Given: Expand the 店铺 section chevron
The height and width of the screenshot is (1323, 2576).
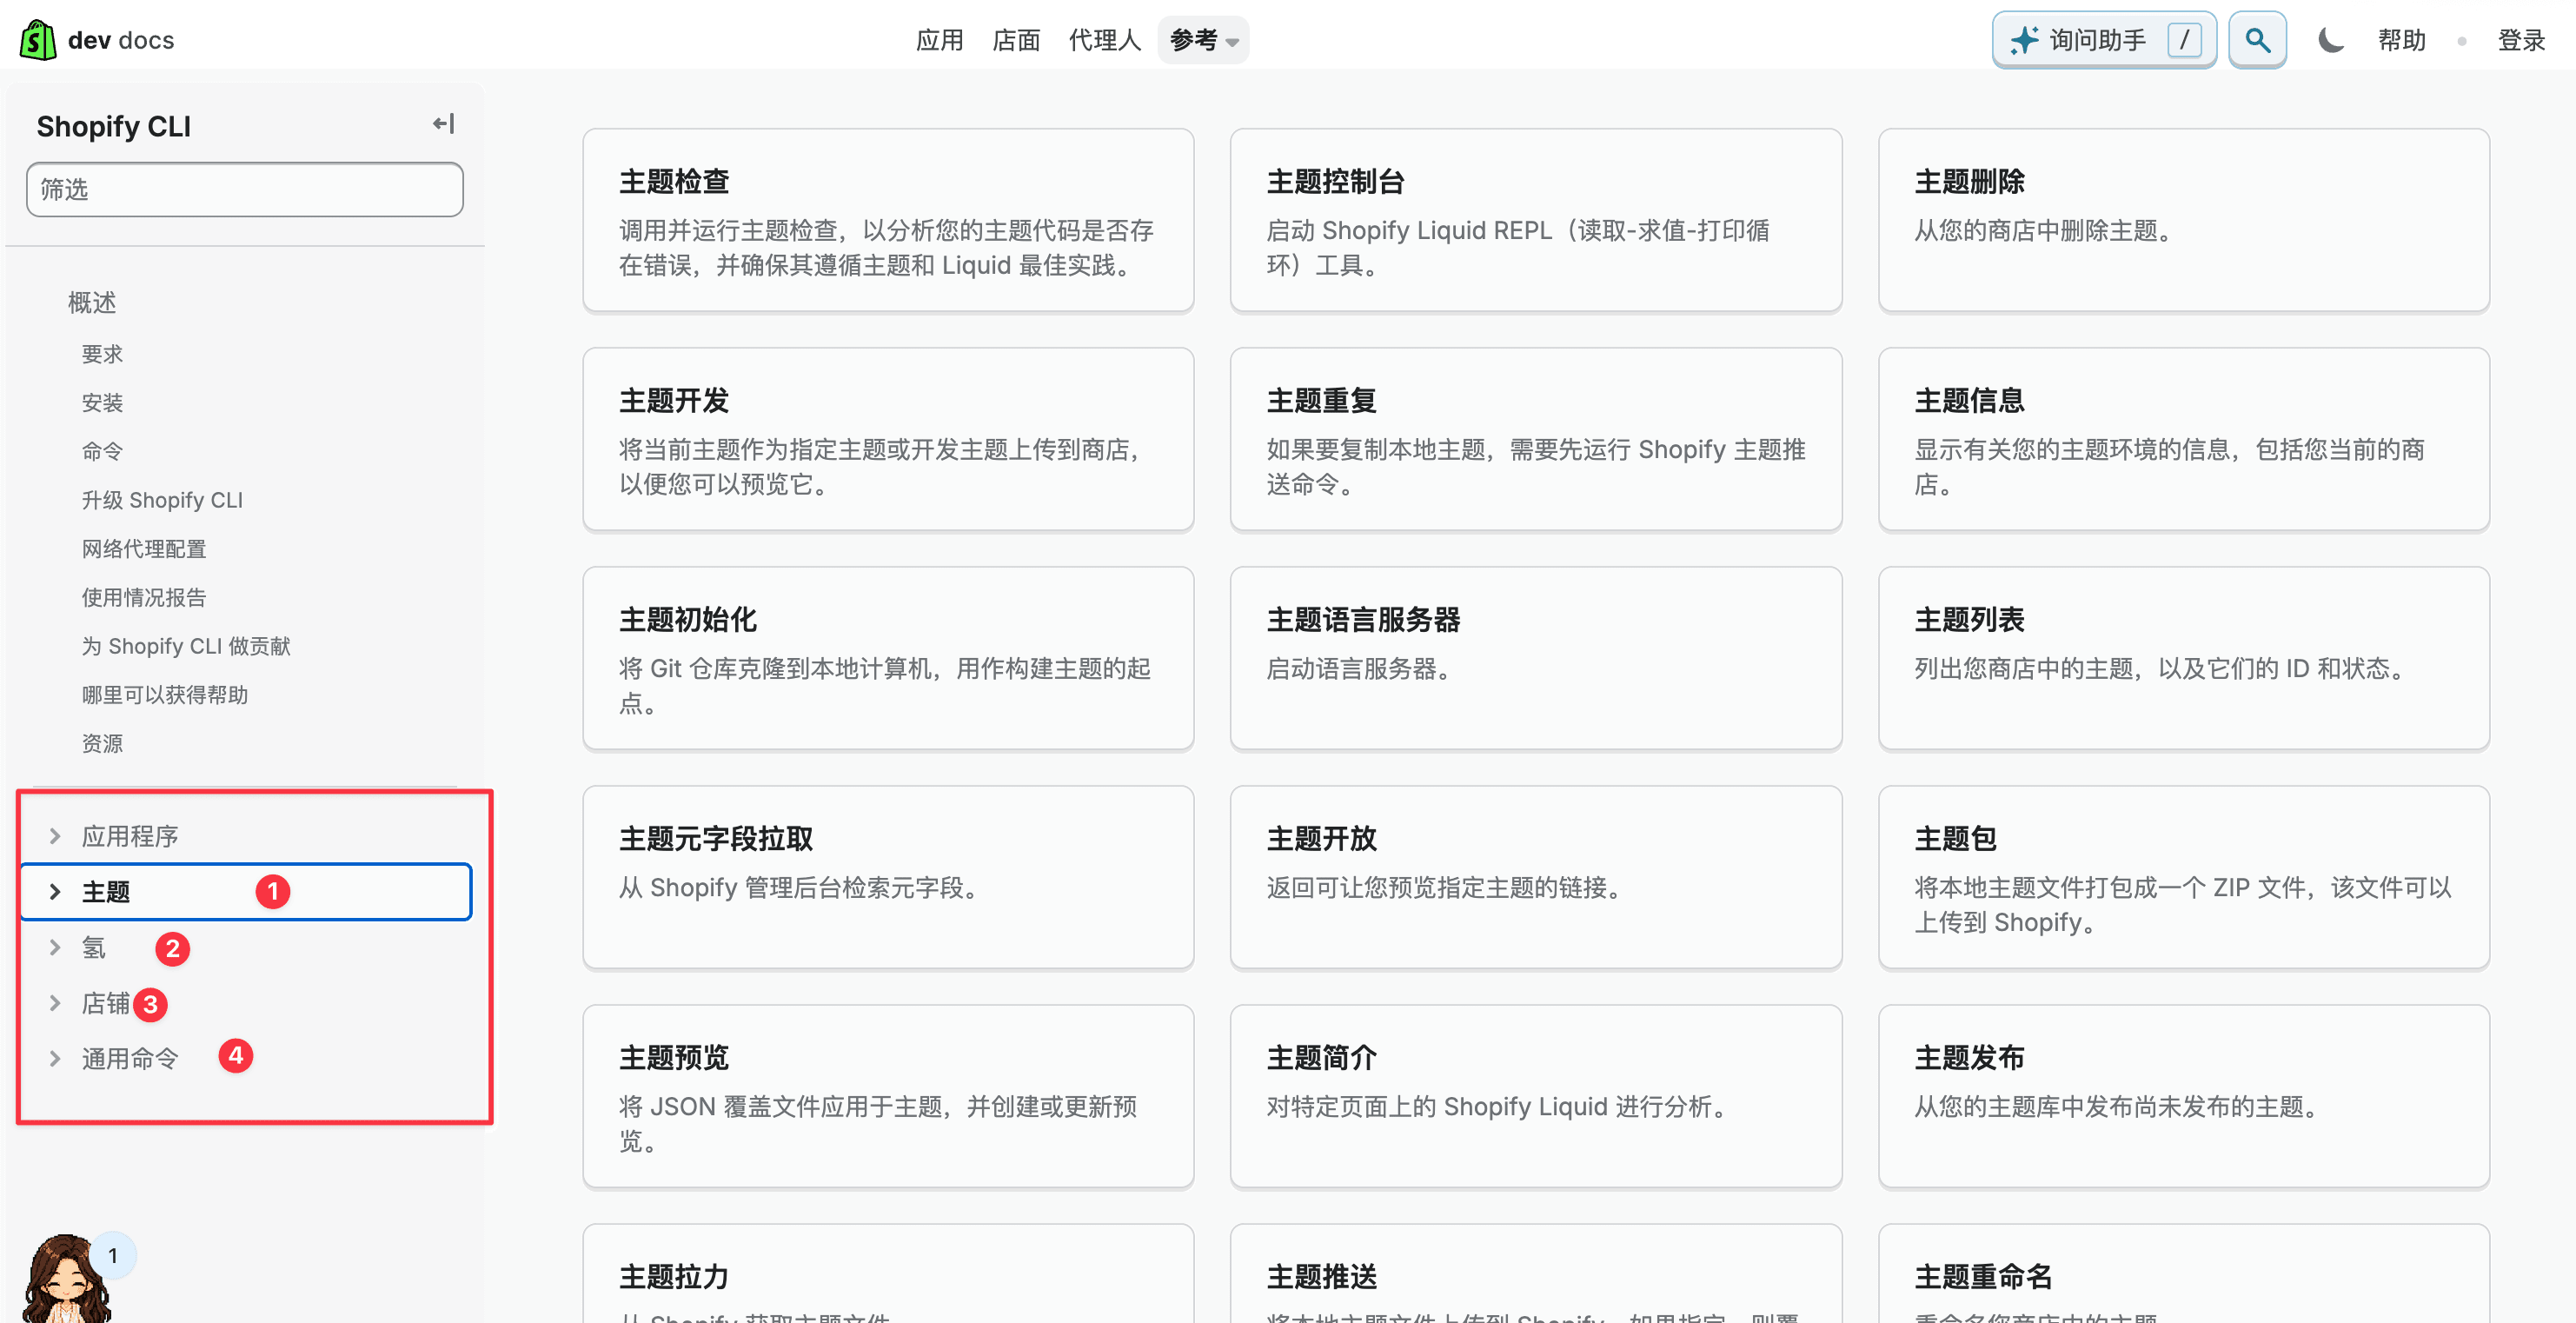Looking at the screenshot, I should pyautogui.click(x=55, y=1003).
